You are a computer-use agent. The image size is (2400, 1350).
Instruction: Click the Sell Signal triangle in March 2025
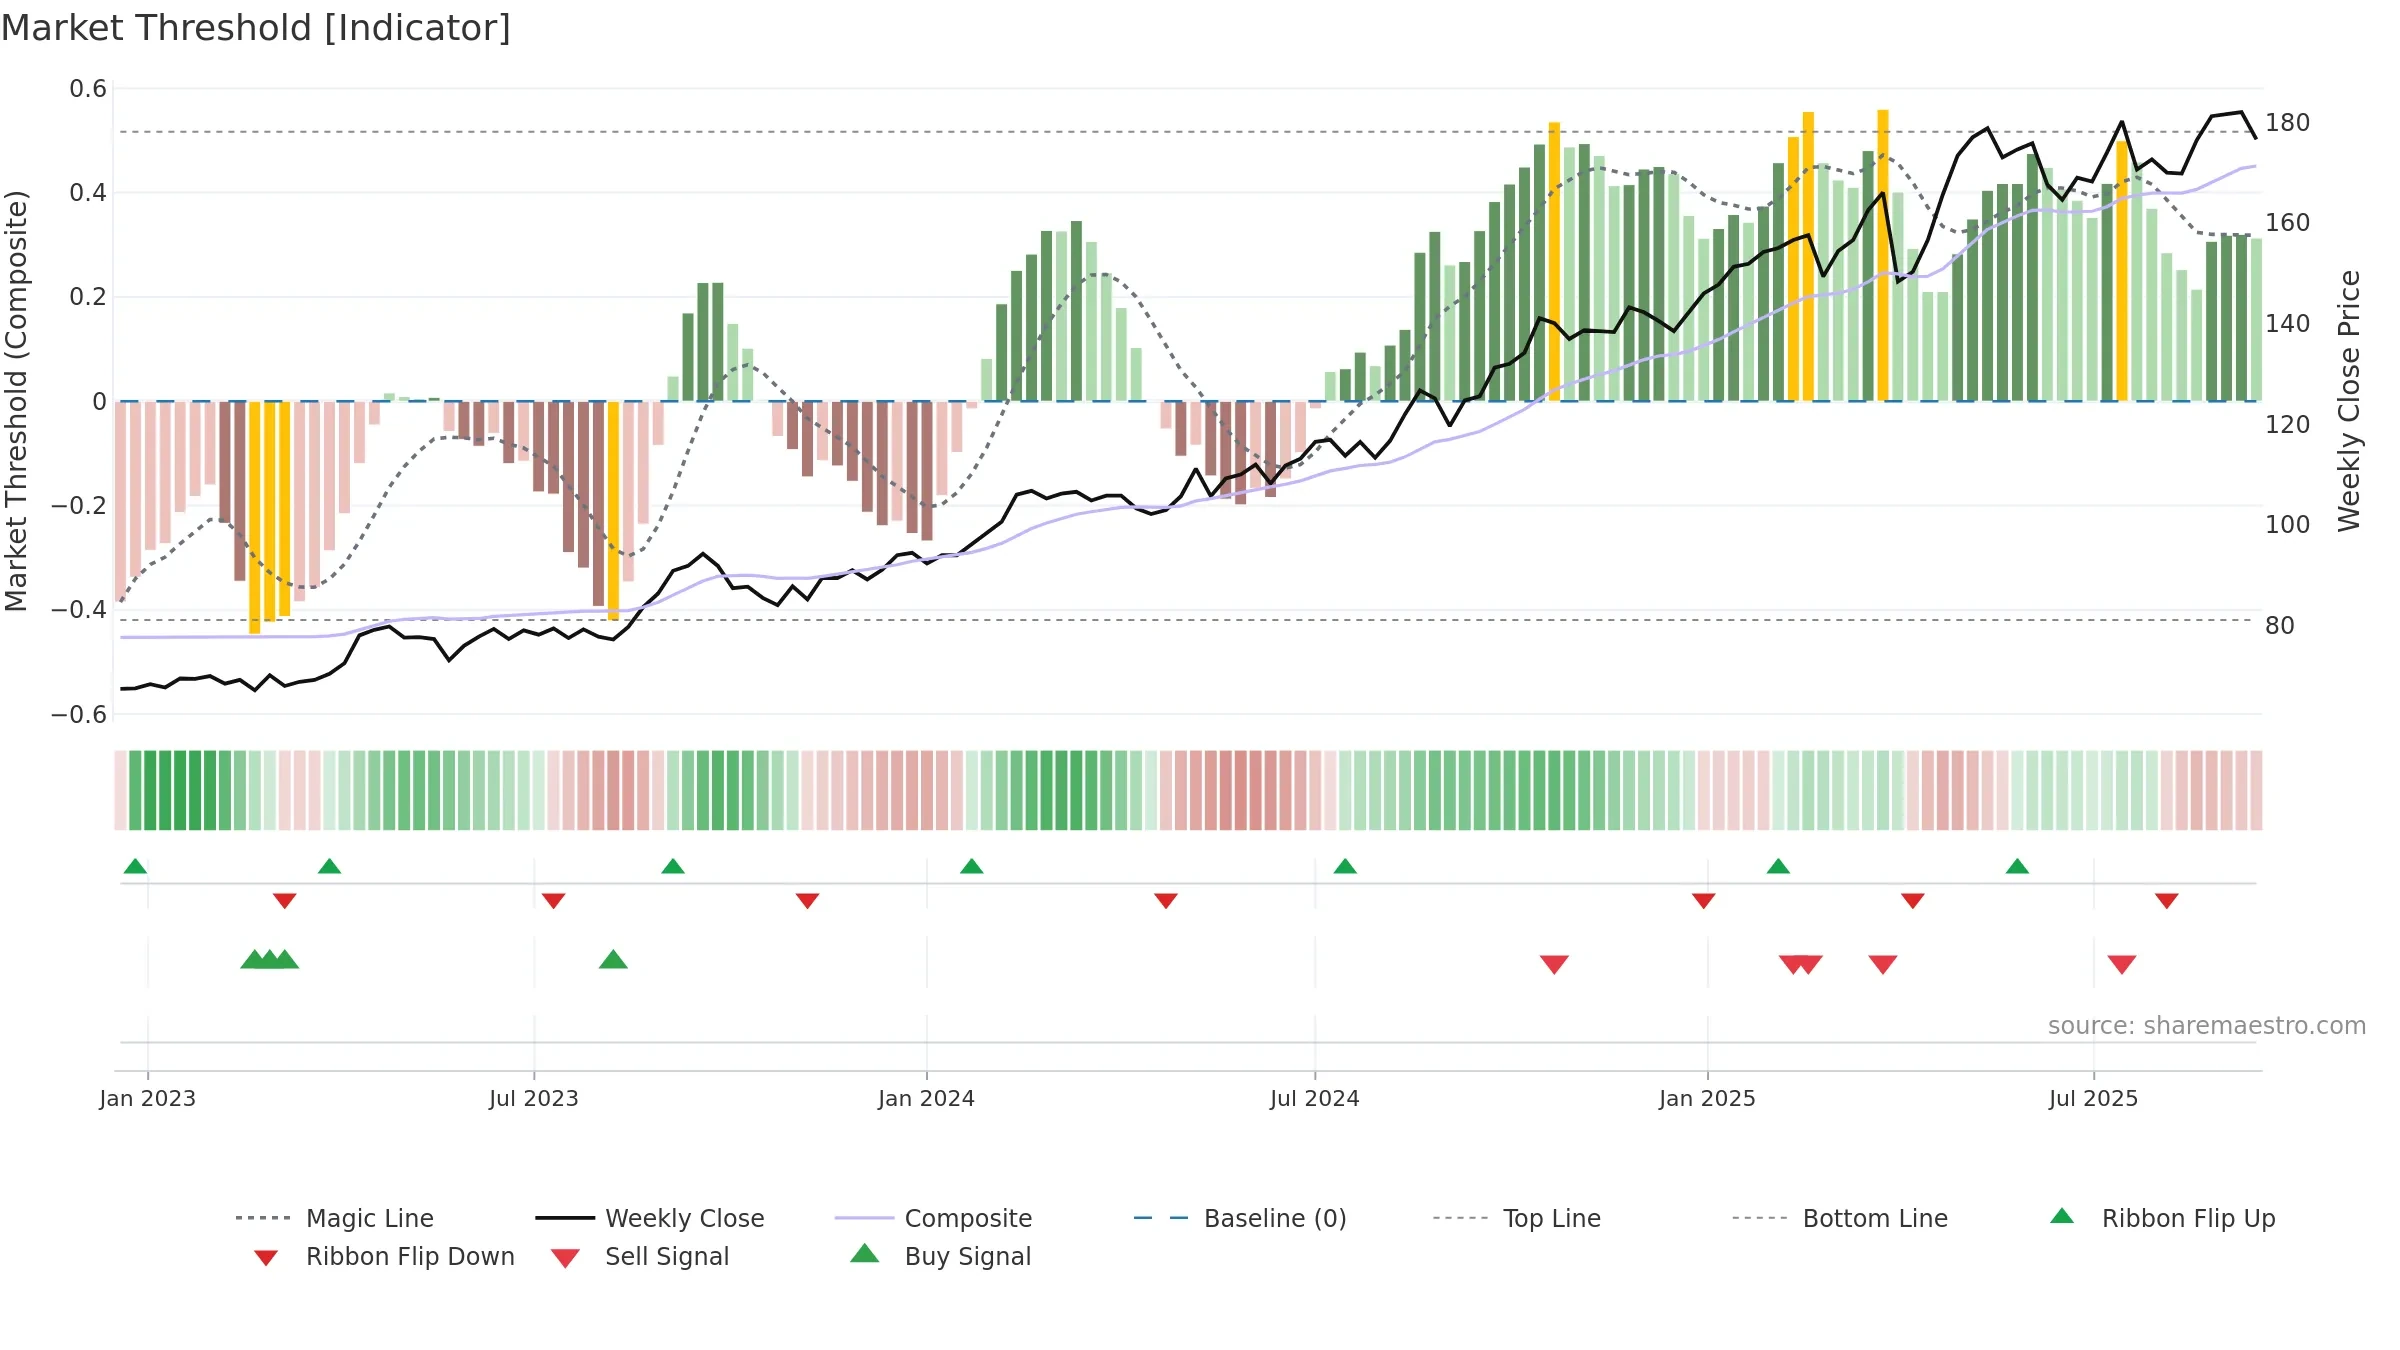(1883, 965)
